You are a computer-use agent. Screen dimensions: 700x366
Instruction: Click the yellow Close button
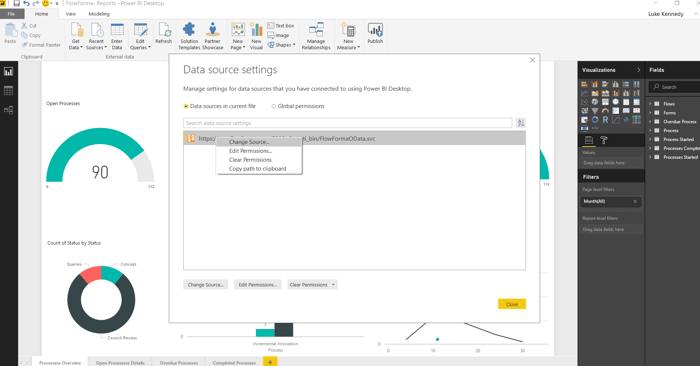(512, 304)
